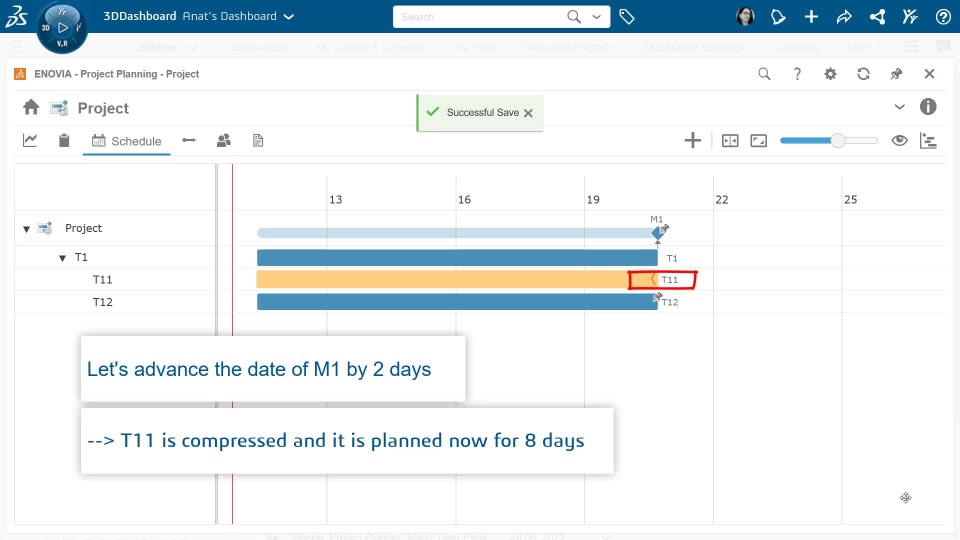960x540 pixels.
Task: Open the chart line view tab
Action: point(30,141)
